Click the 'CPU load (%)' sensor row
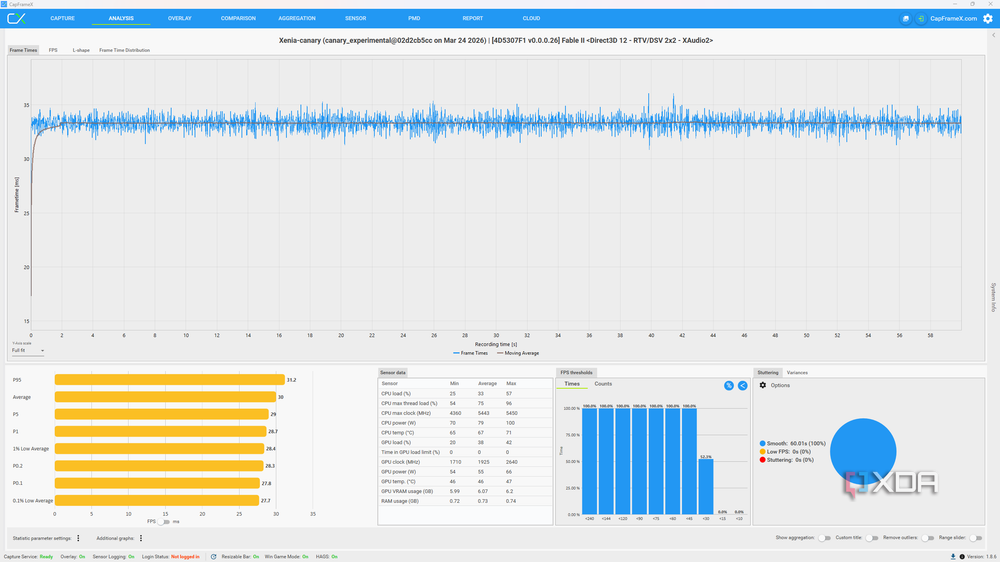Screen dimensions: 1000x562 pyautogui.click(x=464, y=394)
